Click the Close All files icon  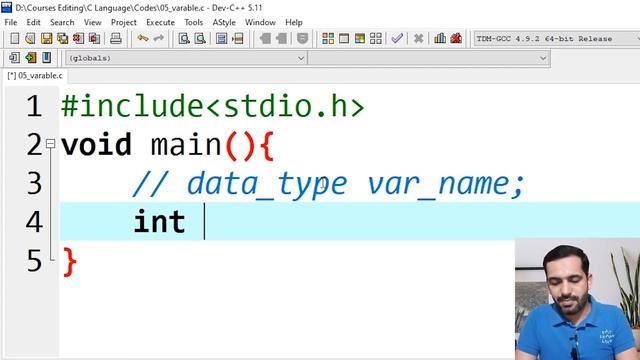[94, 39]
